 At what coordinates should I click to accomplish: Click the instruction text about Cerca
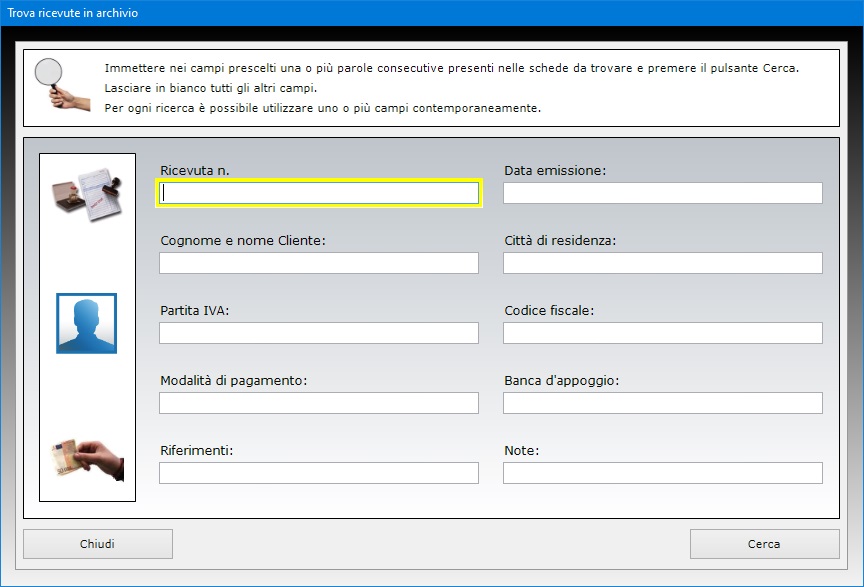point(452,68)
